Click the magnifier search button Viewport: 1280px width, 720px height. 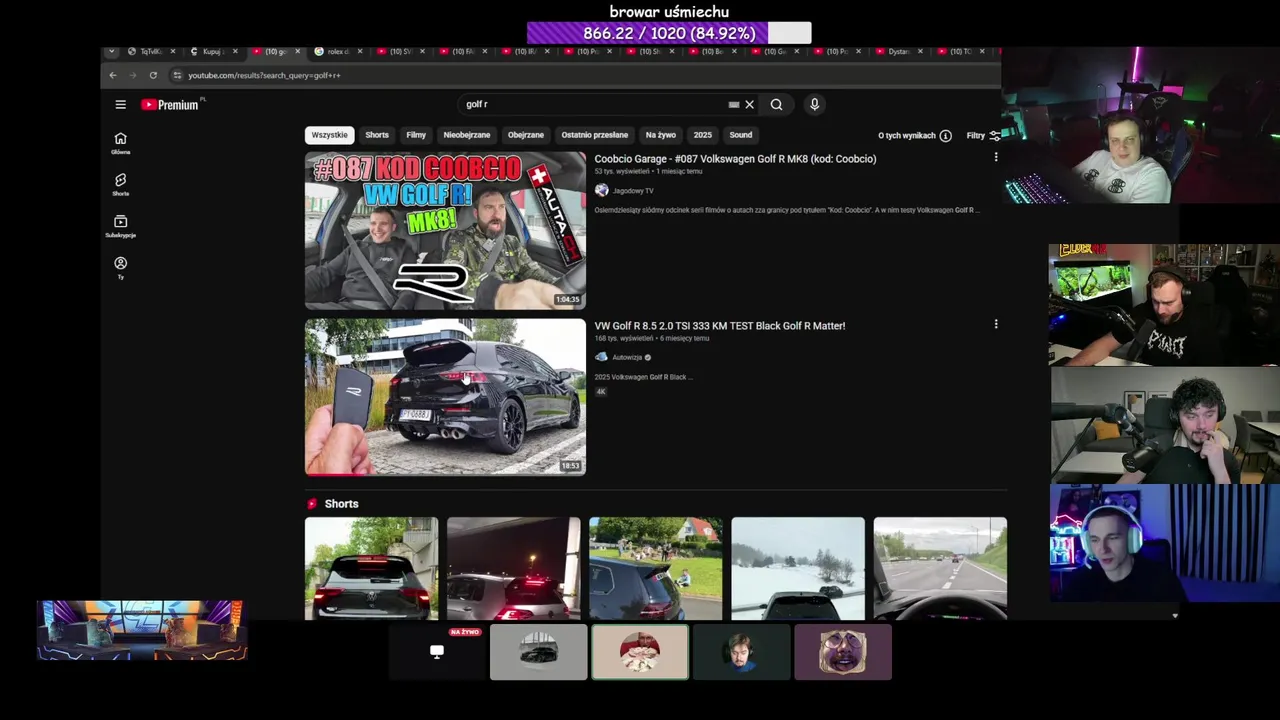point(776,104)
